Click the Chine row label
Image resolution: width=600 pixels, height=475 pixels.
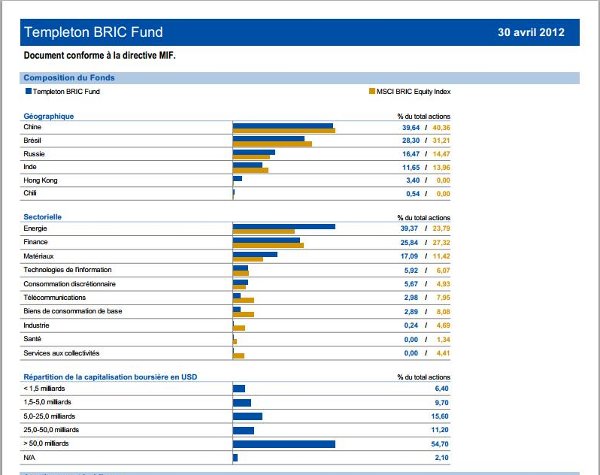point(32,127)
